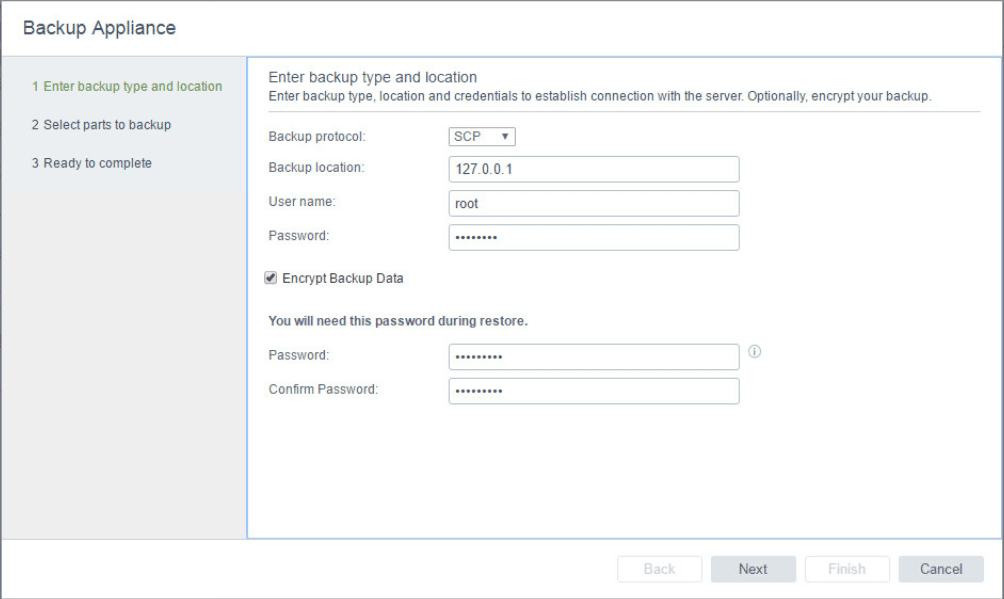Click the info icon beside encryption password

click(x=755, y=352)
